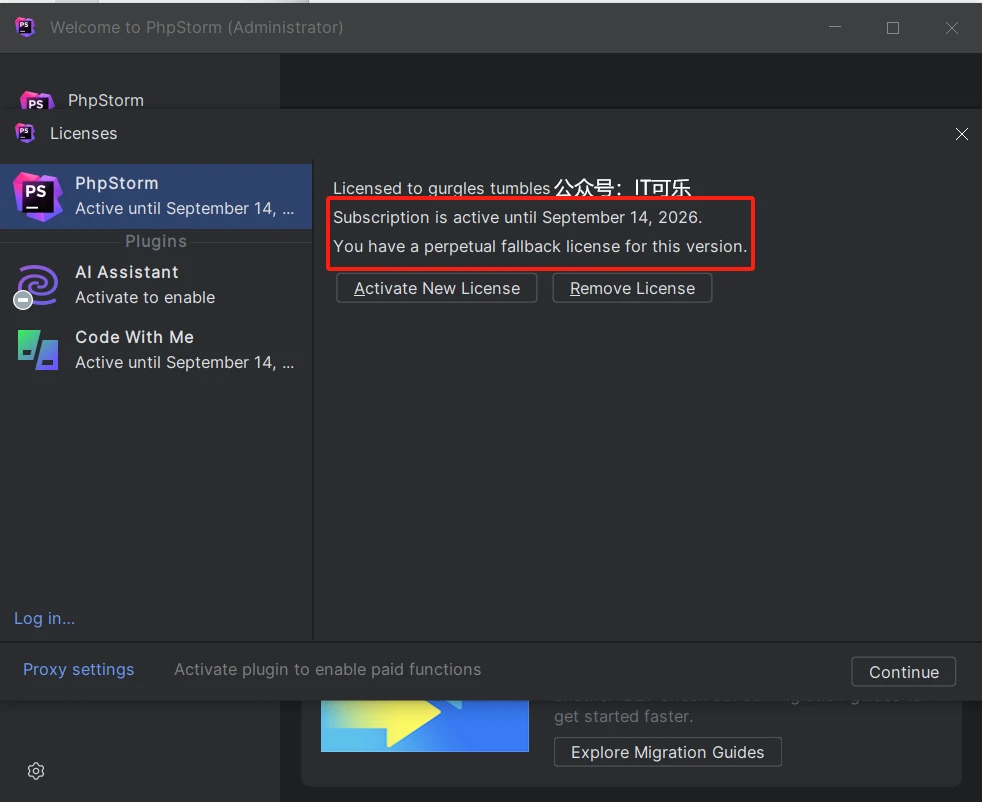This screenshot has width=982, height=802.
Task: Close the Welcome to PhpStorm window
Action: point(952,28)
